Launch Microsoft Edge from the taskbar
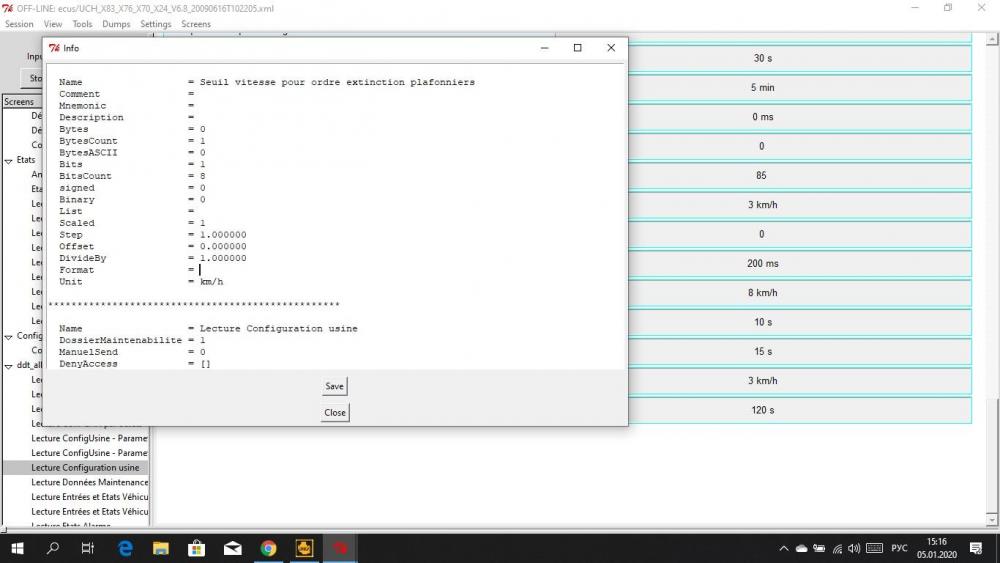 click(x=126, y=548)
